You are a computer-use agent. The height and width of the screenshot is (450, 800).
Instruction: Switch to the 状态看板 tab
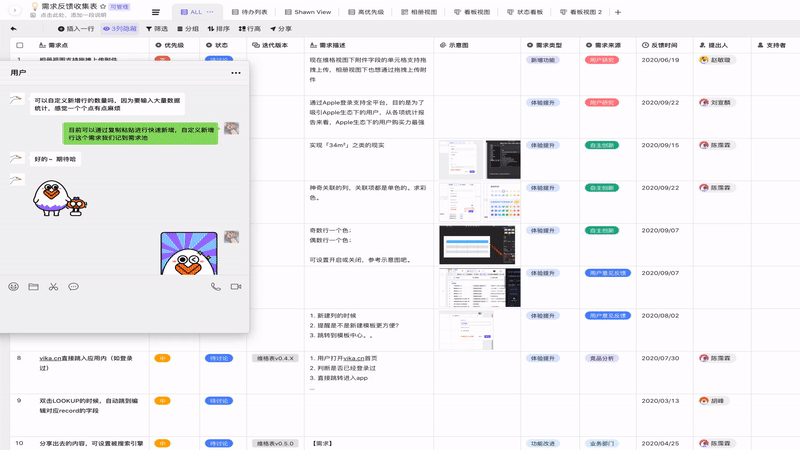pos(525,12)
